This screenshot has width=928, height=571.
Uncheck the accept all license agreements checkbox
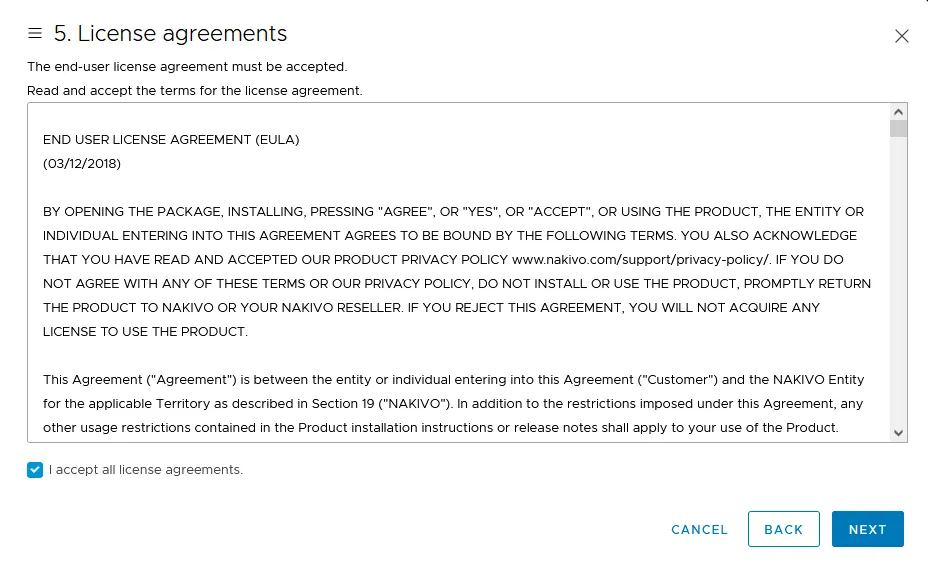coord(36,470)
